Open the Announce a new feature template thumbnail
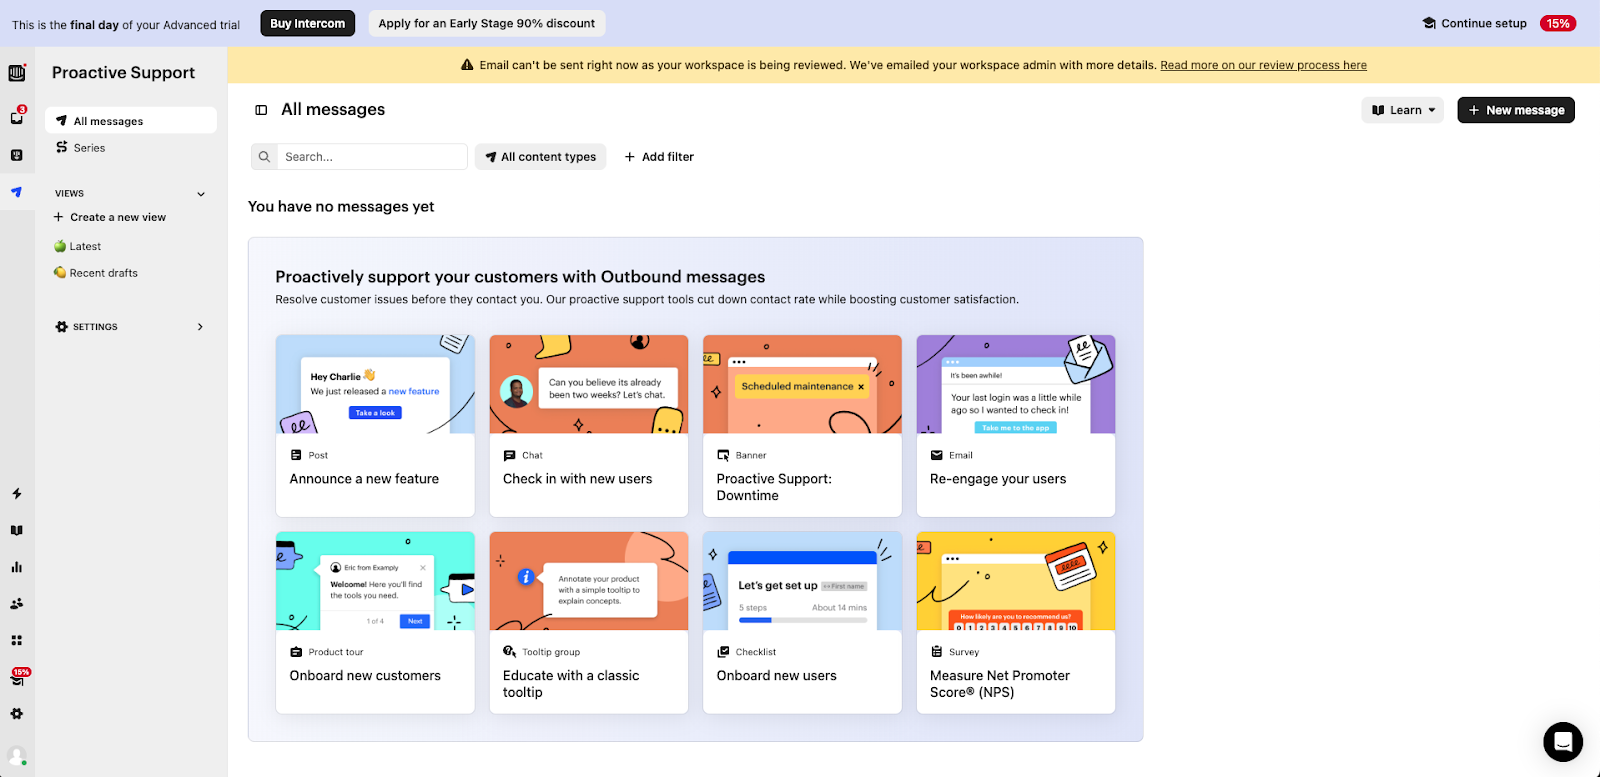Screen dimensions: 1600x777 375,384
